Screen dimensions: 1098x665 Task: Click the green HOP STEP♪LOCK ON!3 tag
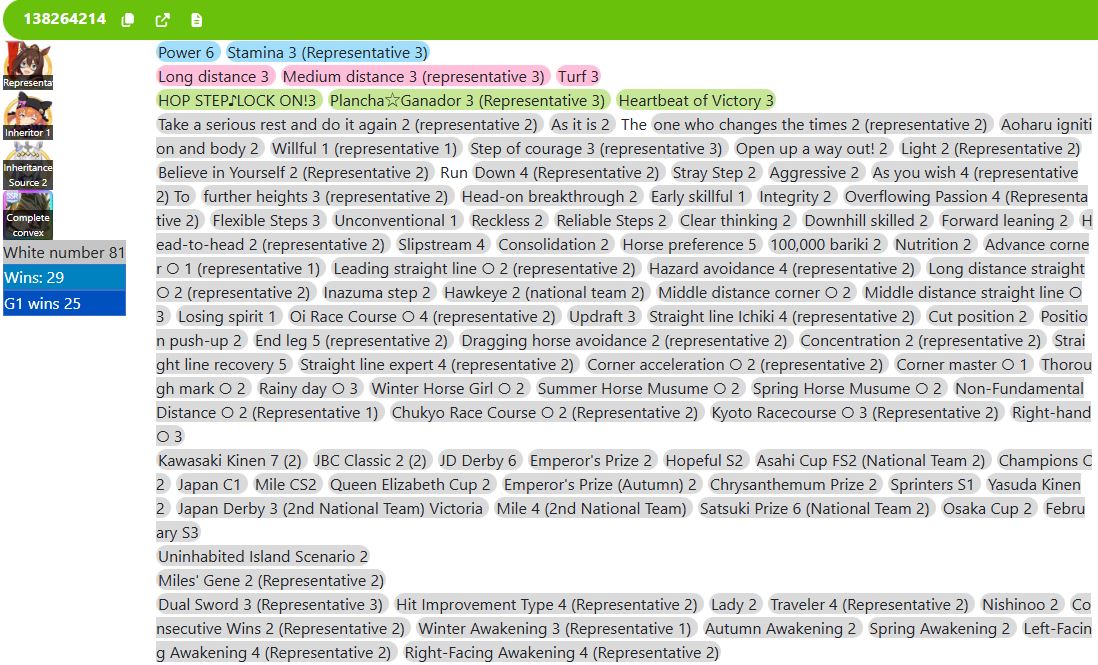[237, 101]
